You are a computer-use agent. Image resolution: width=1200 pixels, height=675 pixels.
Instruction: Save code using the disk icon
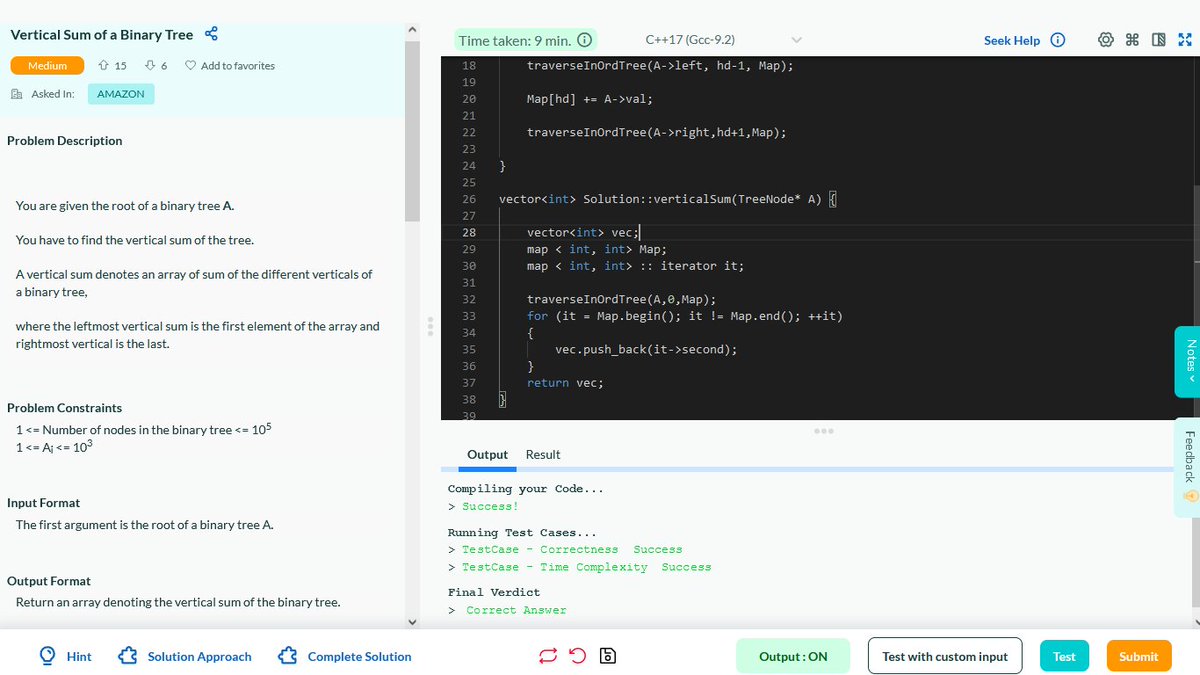tap(607, 657)
